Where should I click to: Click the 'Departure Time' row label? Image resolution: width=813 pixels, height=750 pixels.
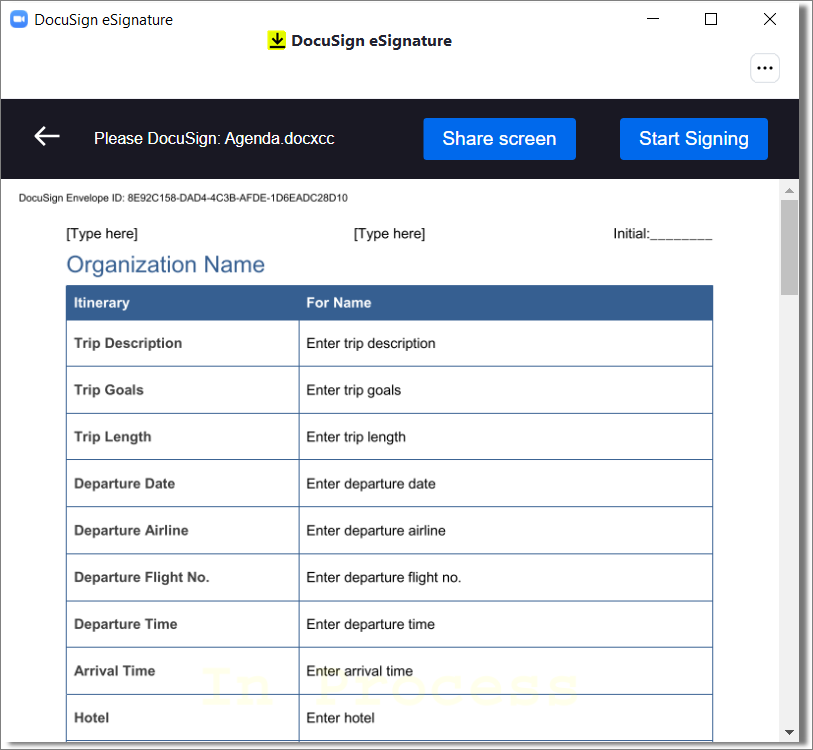click(x=125, y=624)
